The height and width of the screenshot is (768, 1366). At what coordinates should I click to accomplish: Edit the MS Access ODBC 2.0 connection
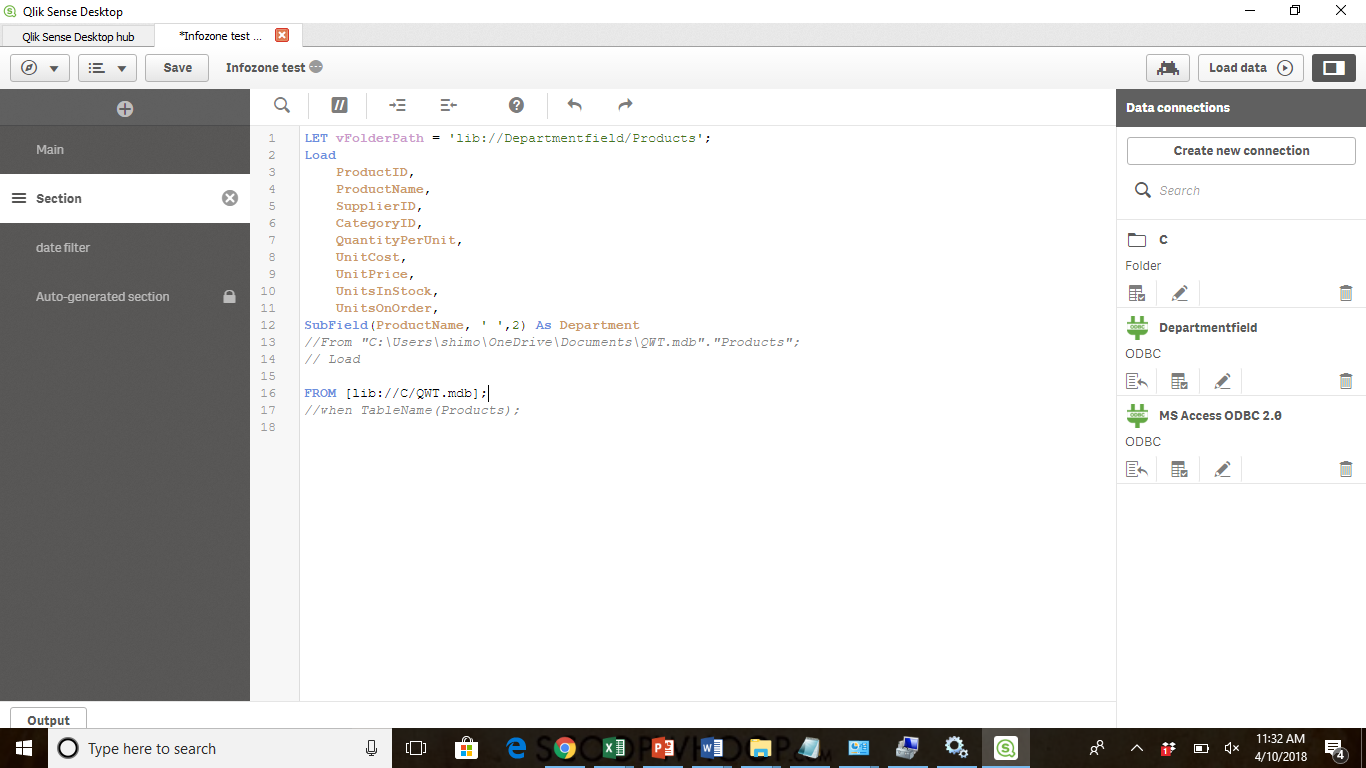(x=1222, y=469)
